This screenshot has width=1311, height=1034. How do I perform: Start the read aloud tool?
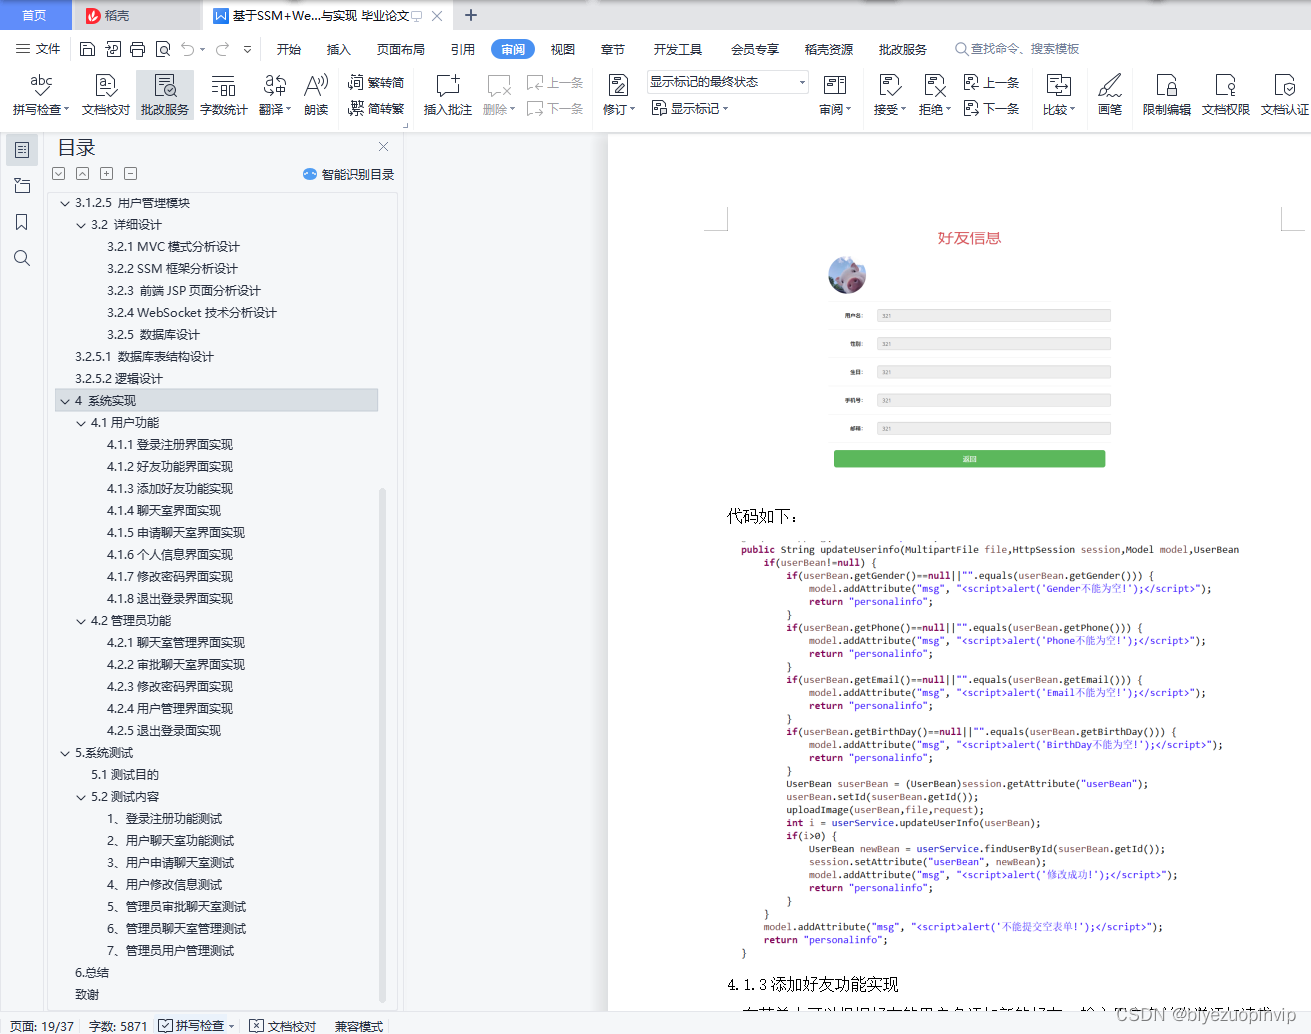[316, 94]
